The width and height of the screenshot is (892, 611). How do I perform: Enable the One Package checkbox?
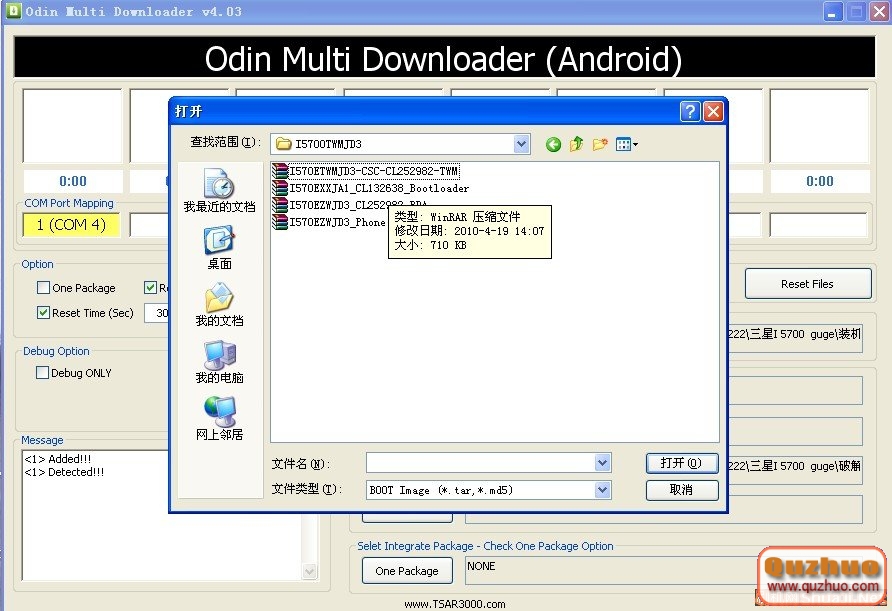(43, 287)
